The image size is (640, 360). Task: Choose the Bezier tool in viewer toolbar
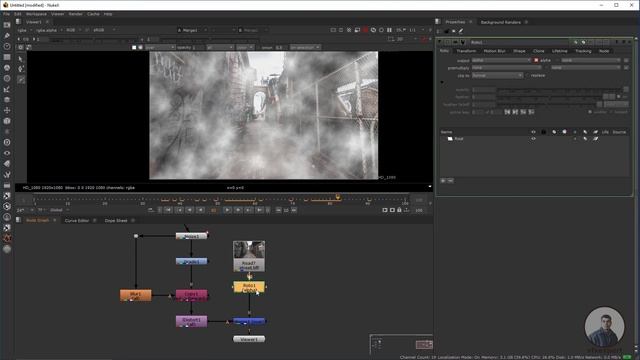point(21,80)
